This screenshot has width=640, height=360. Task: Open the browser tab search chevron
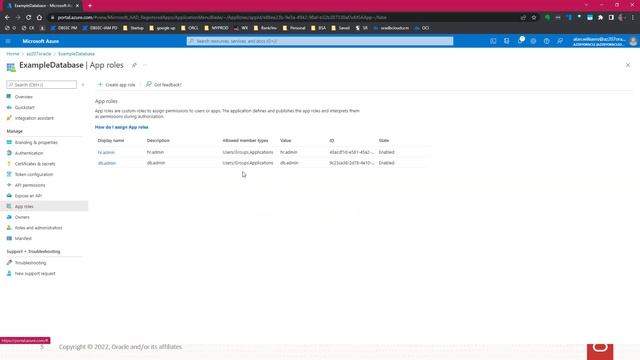pyautogui.click(x=587, y=5)
